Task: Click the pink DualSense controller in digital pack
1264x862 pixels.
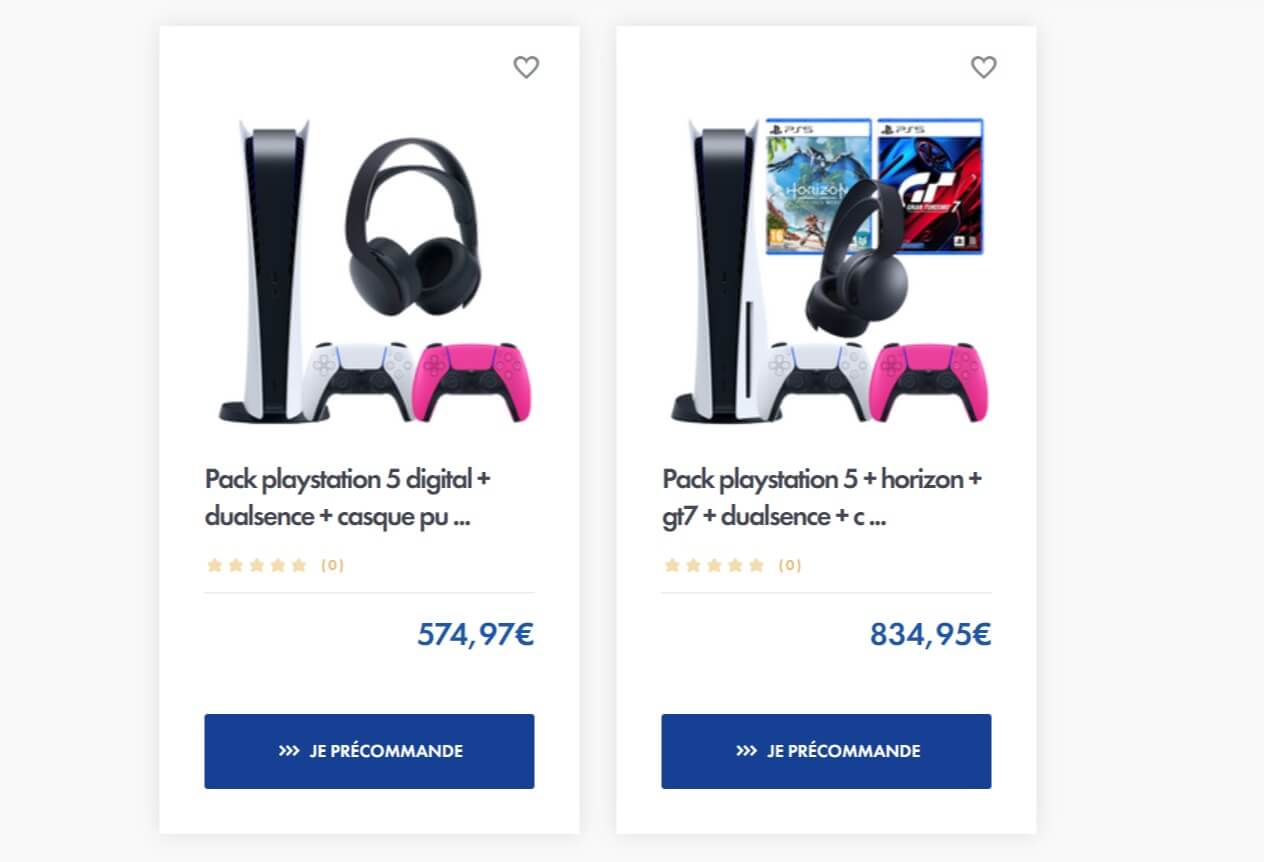Action: (x=472, y=381)
